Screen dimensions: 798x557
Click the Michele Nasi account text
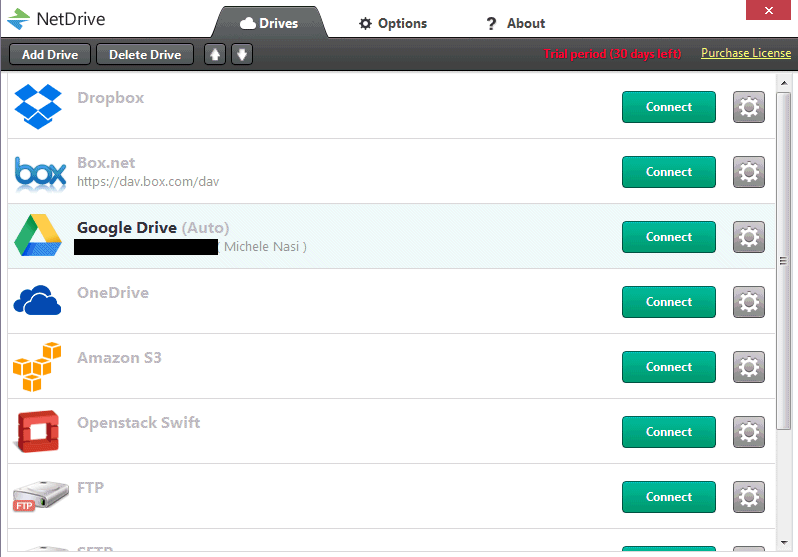262,246
